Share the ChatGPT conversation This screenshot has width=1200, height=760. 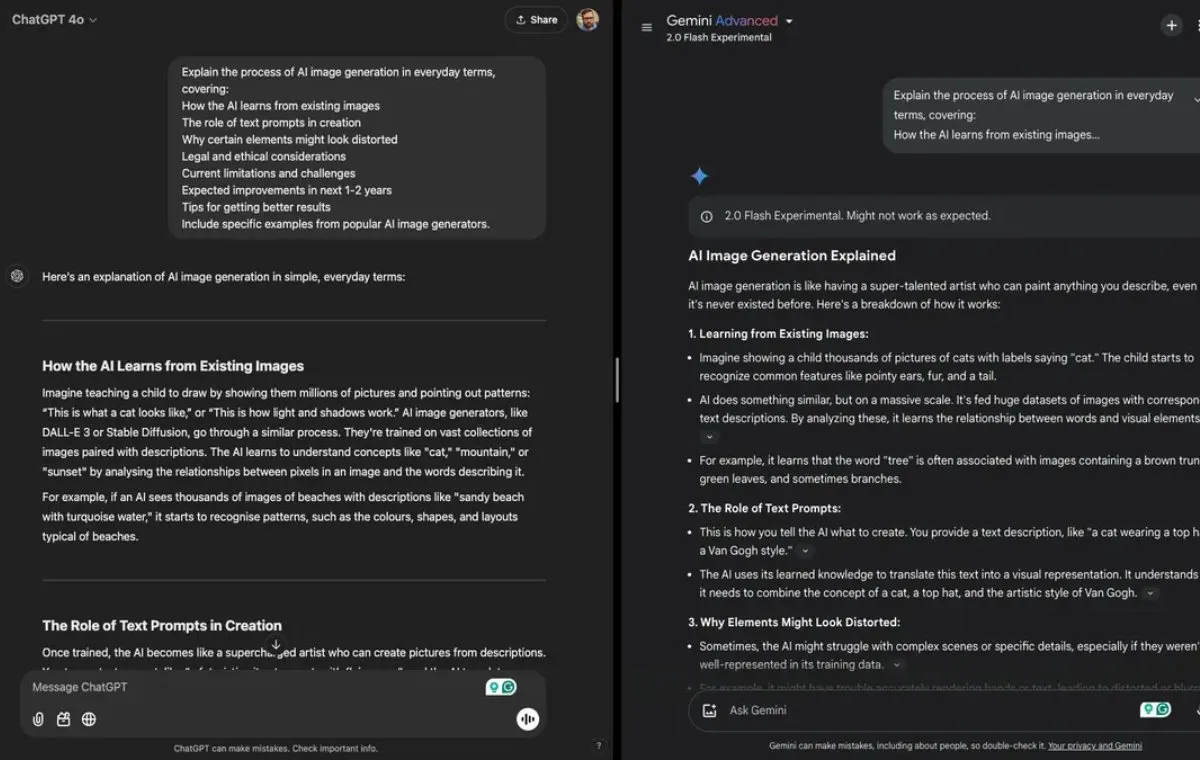coord(536,20)
